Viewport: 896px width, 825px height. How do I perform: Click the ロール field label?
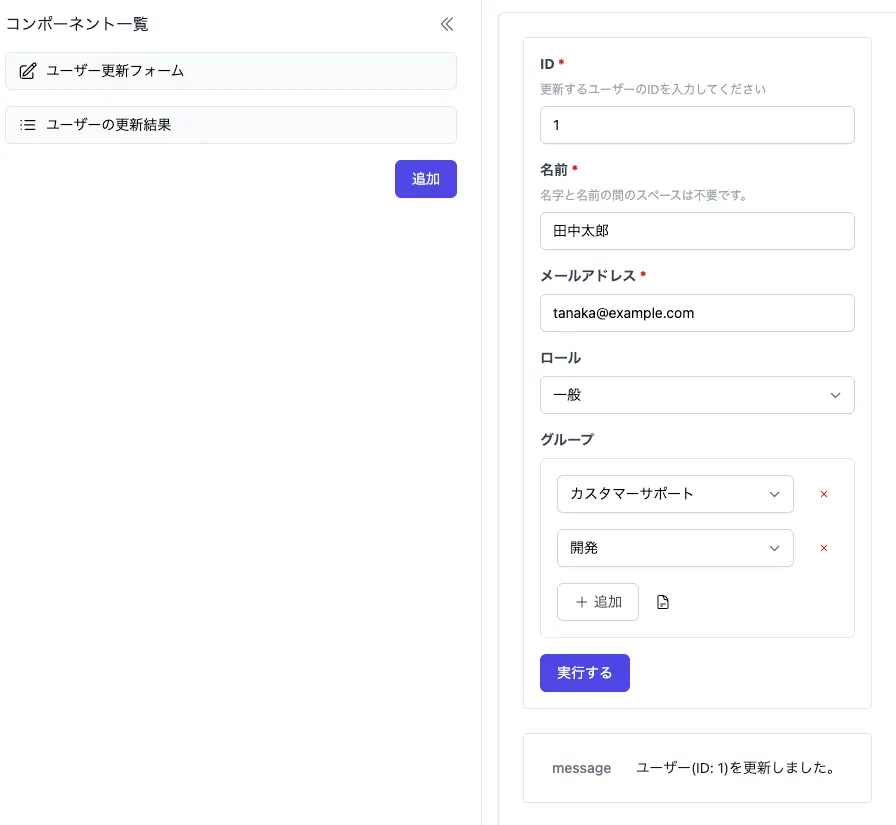(x=561, y=358)
